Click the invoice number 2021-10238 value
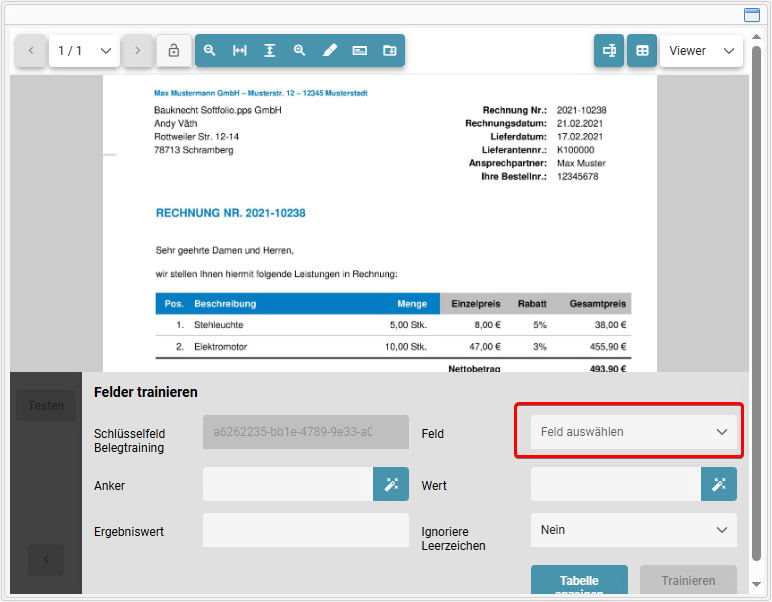Image resolution: width=772 pixels, height=602 pixels. coord(581,110)
